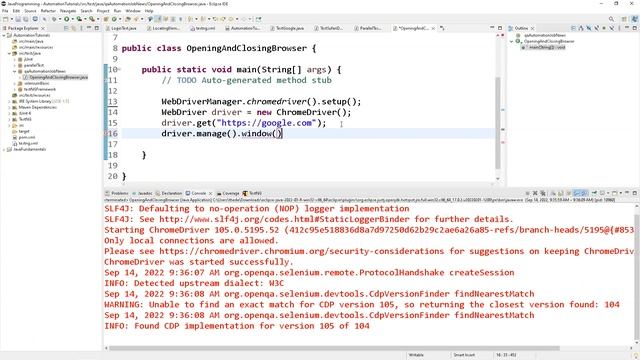The image size is (640, 360).
Task: Click the New Java Class toolbar icon
Action: click(114, 19)
